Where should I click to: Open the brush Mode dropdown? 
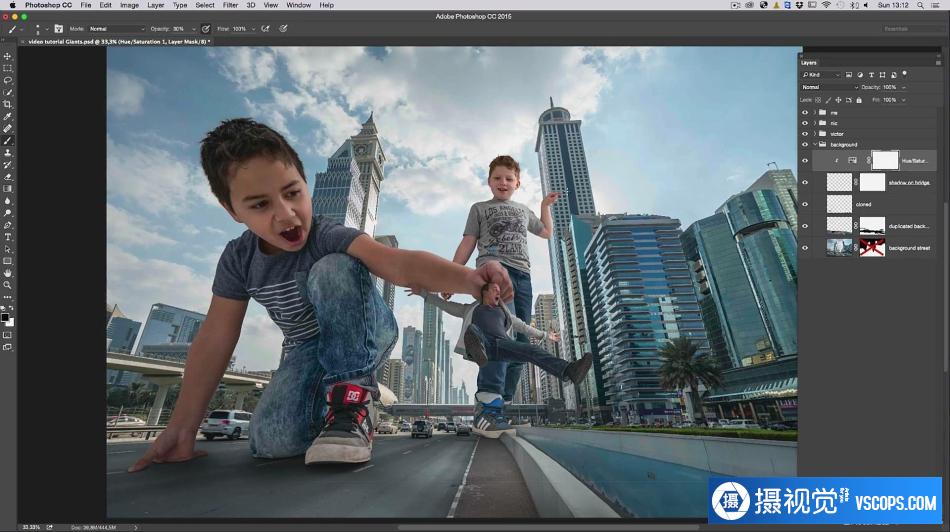click(118, 28)
